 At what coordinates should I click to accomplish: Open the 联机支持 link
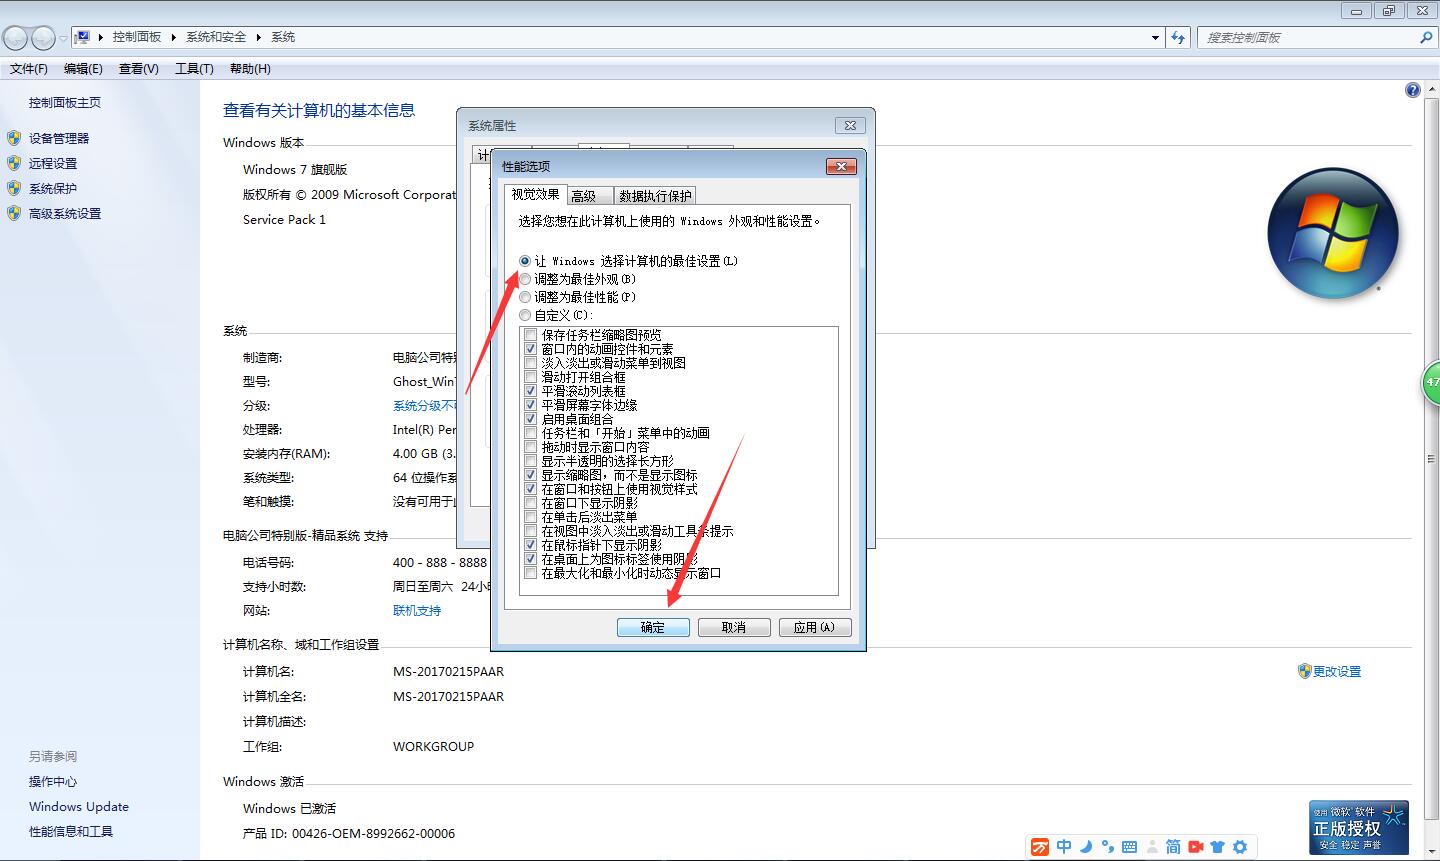tap(417, 611)
